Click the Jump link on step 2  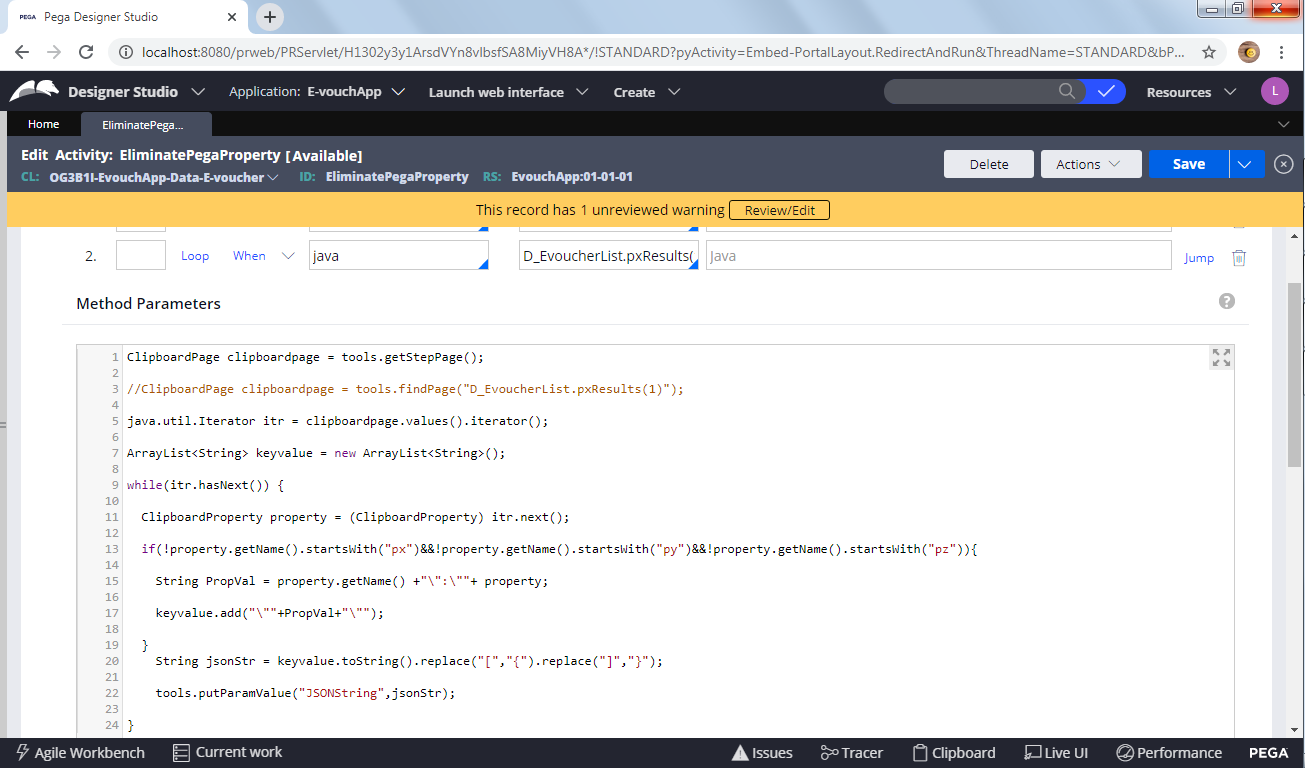click(1198, 257)
